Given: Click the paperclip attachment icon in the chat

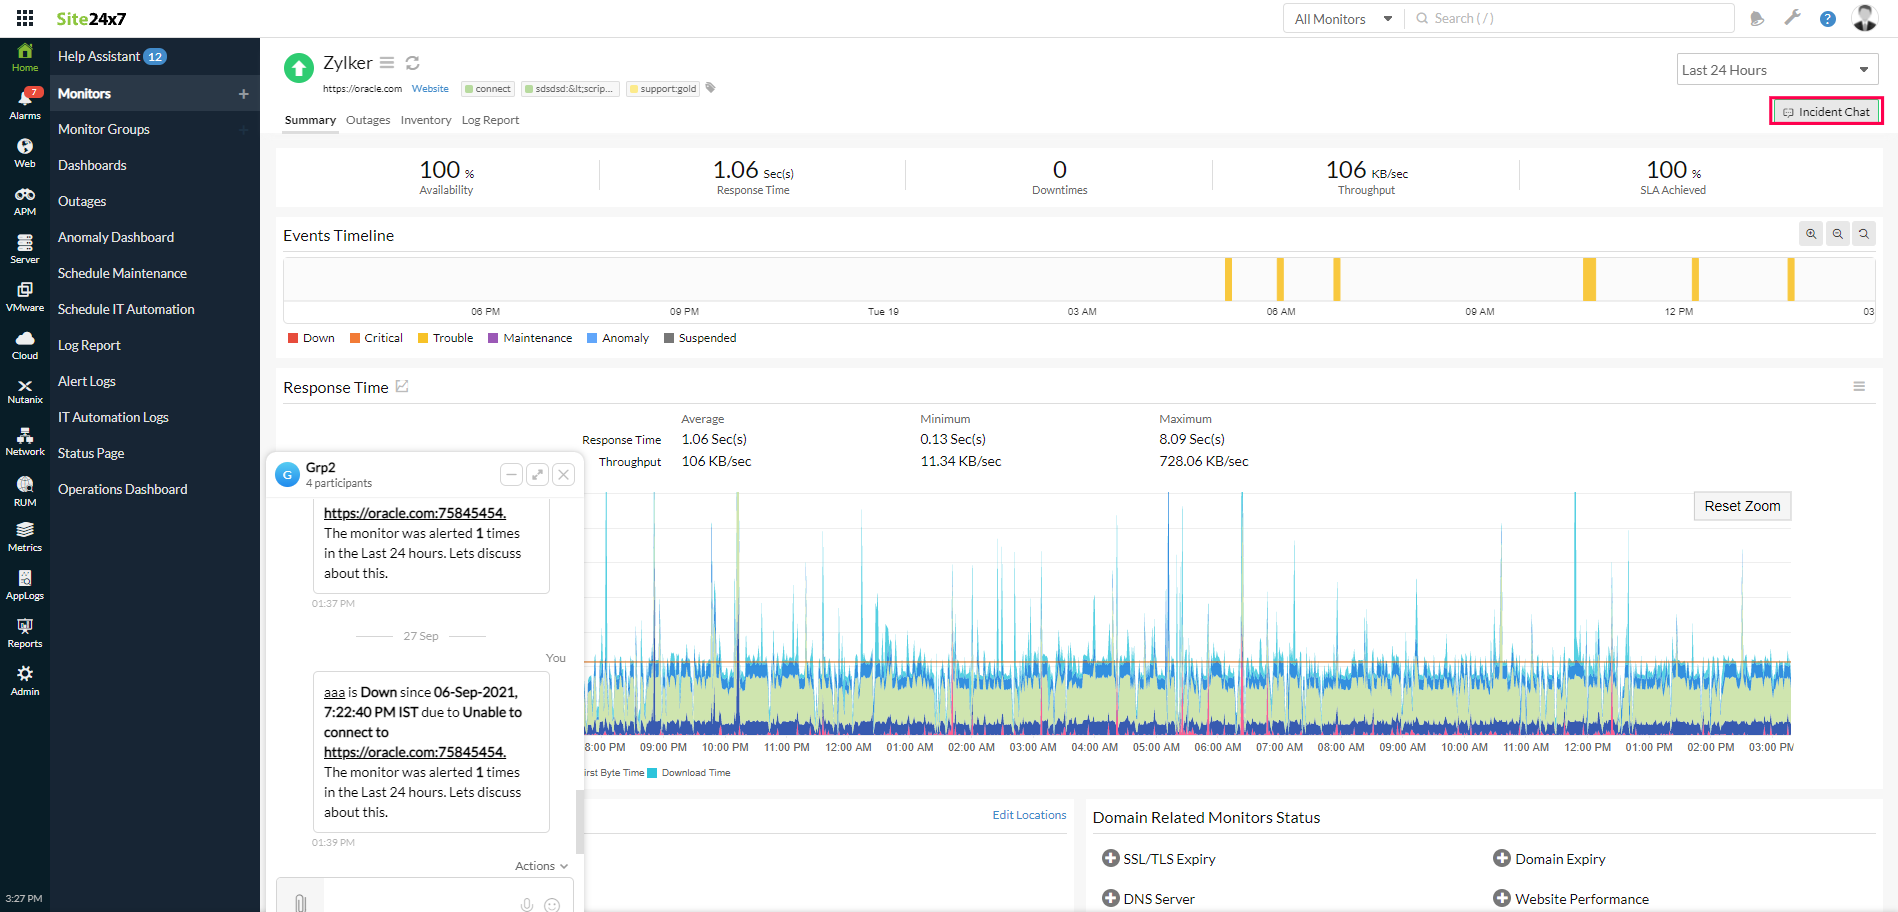Looking at the screenshot, I should click(300, 903).
